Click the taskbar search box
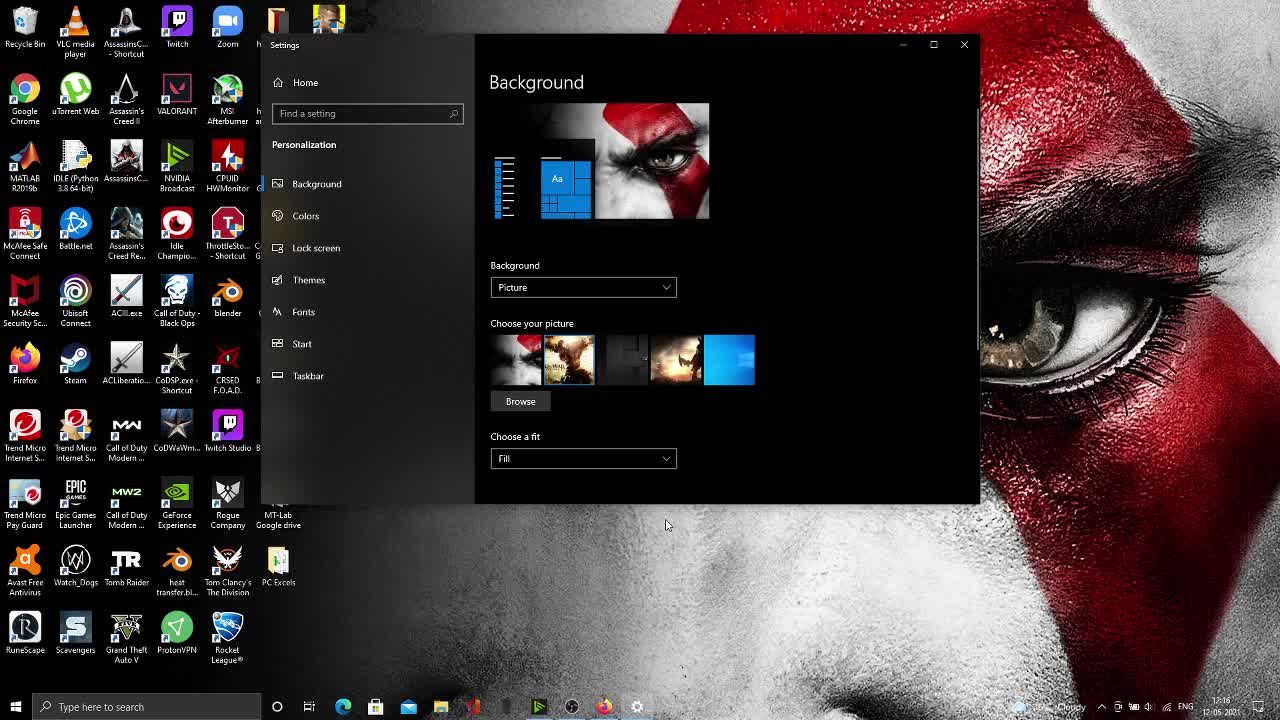The image size is (1280, 720). (146, 707)
